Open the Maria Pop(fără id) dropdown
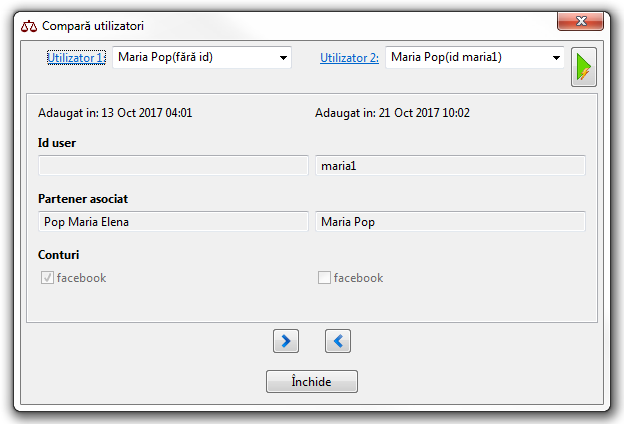Screen dimensions: 624x424 (x=201, y=57)
